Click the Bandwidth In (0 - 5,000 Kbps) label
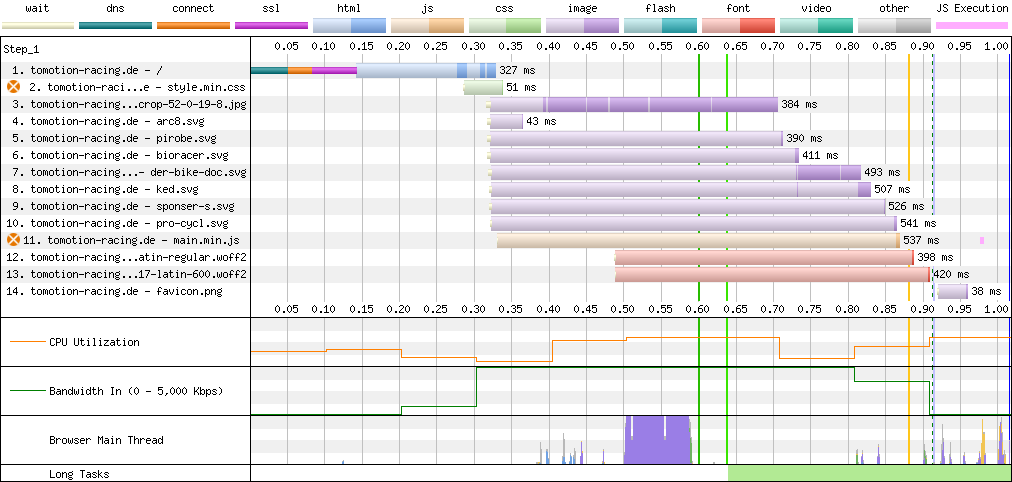 135,391
